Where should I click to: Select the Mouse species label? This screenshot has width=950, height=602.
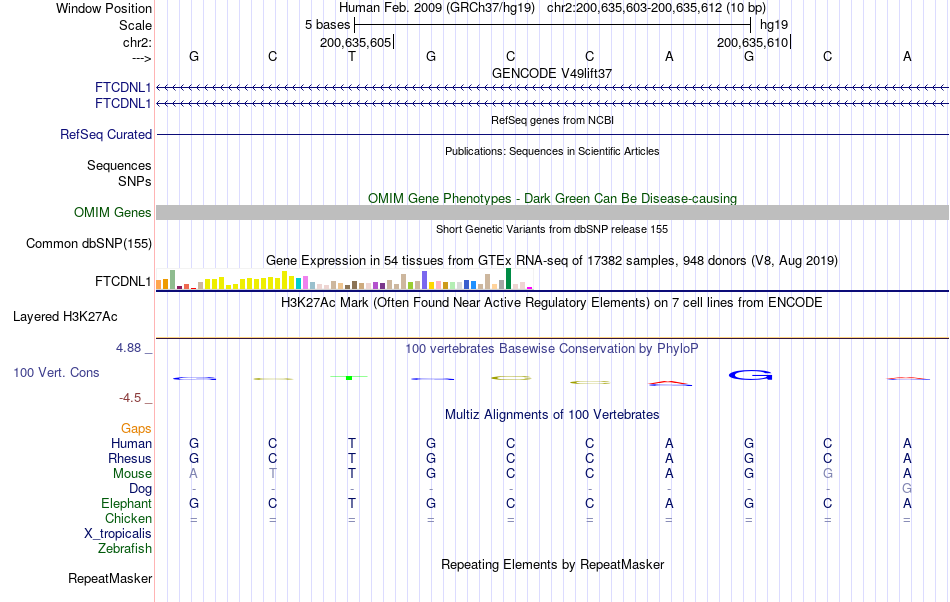132,474
